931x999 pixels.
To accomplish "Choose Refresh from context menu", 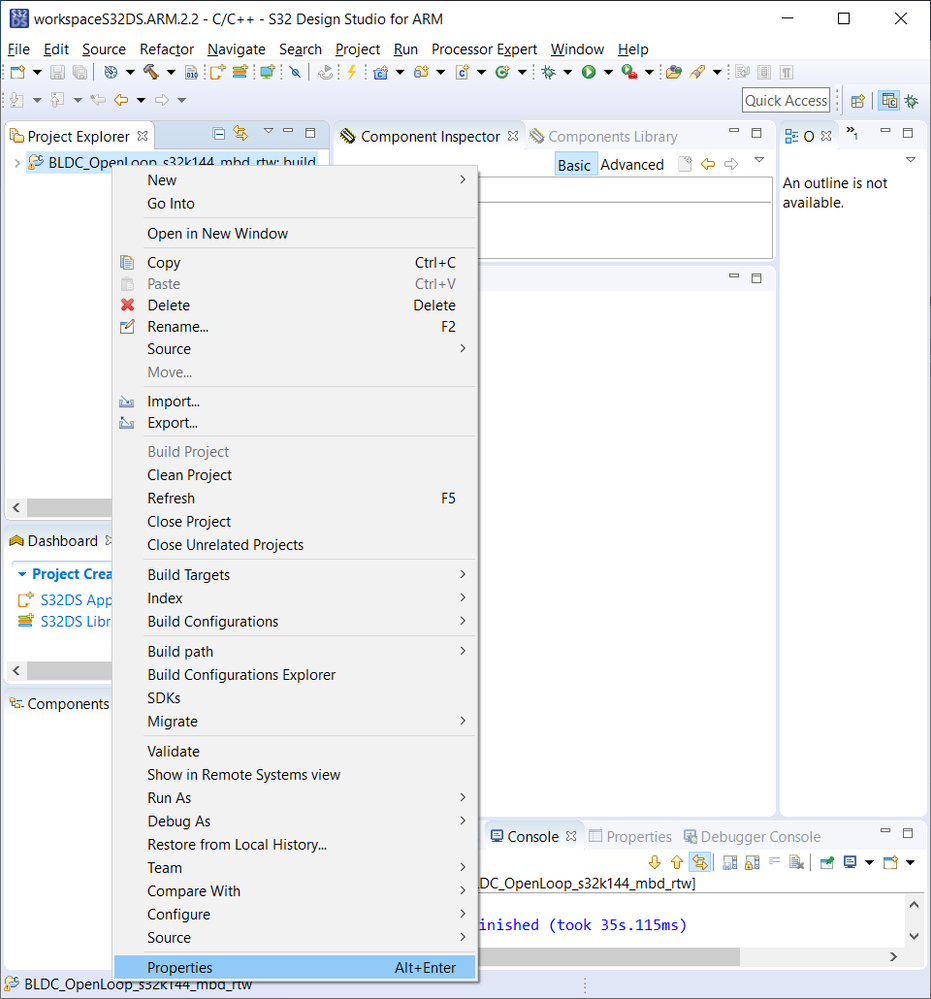I will pyautogui.click(x=295, y=498).
